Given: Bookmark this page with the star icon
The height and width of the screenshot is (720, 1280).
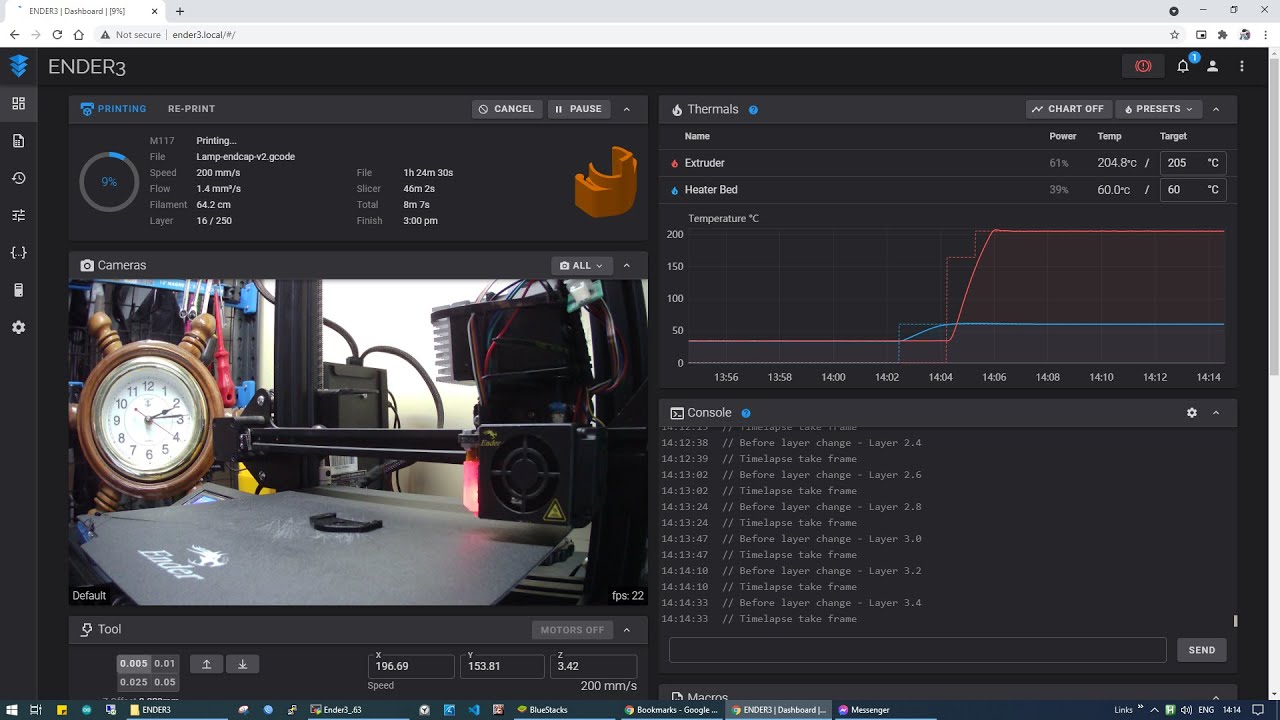Looking at the screenshot, I should coord(1175,34).
